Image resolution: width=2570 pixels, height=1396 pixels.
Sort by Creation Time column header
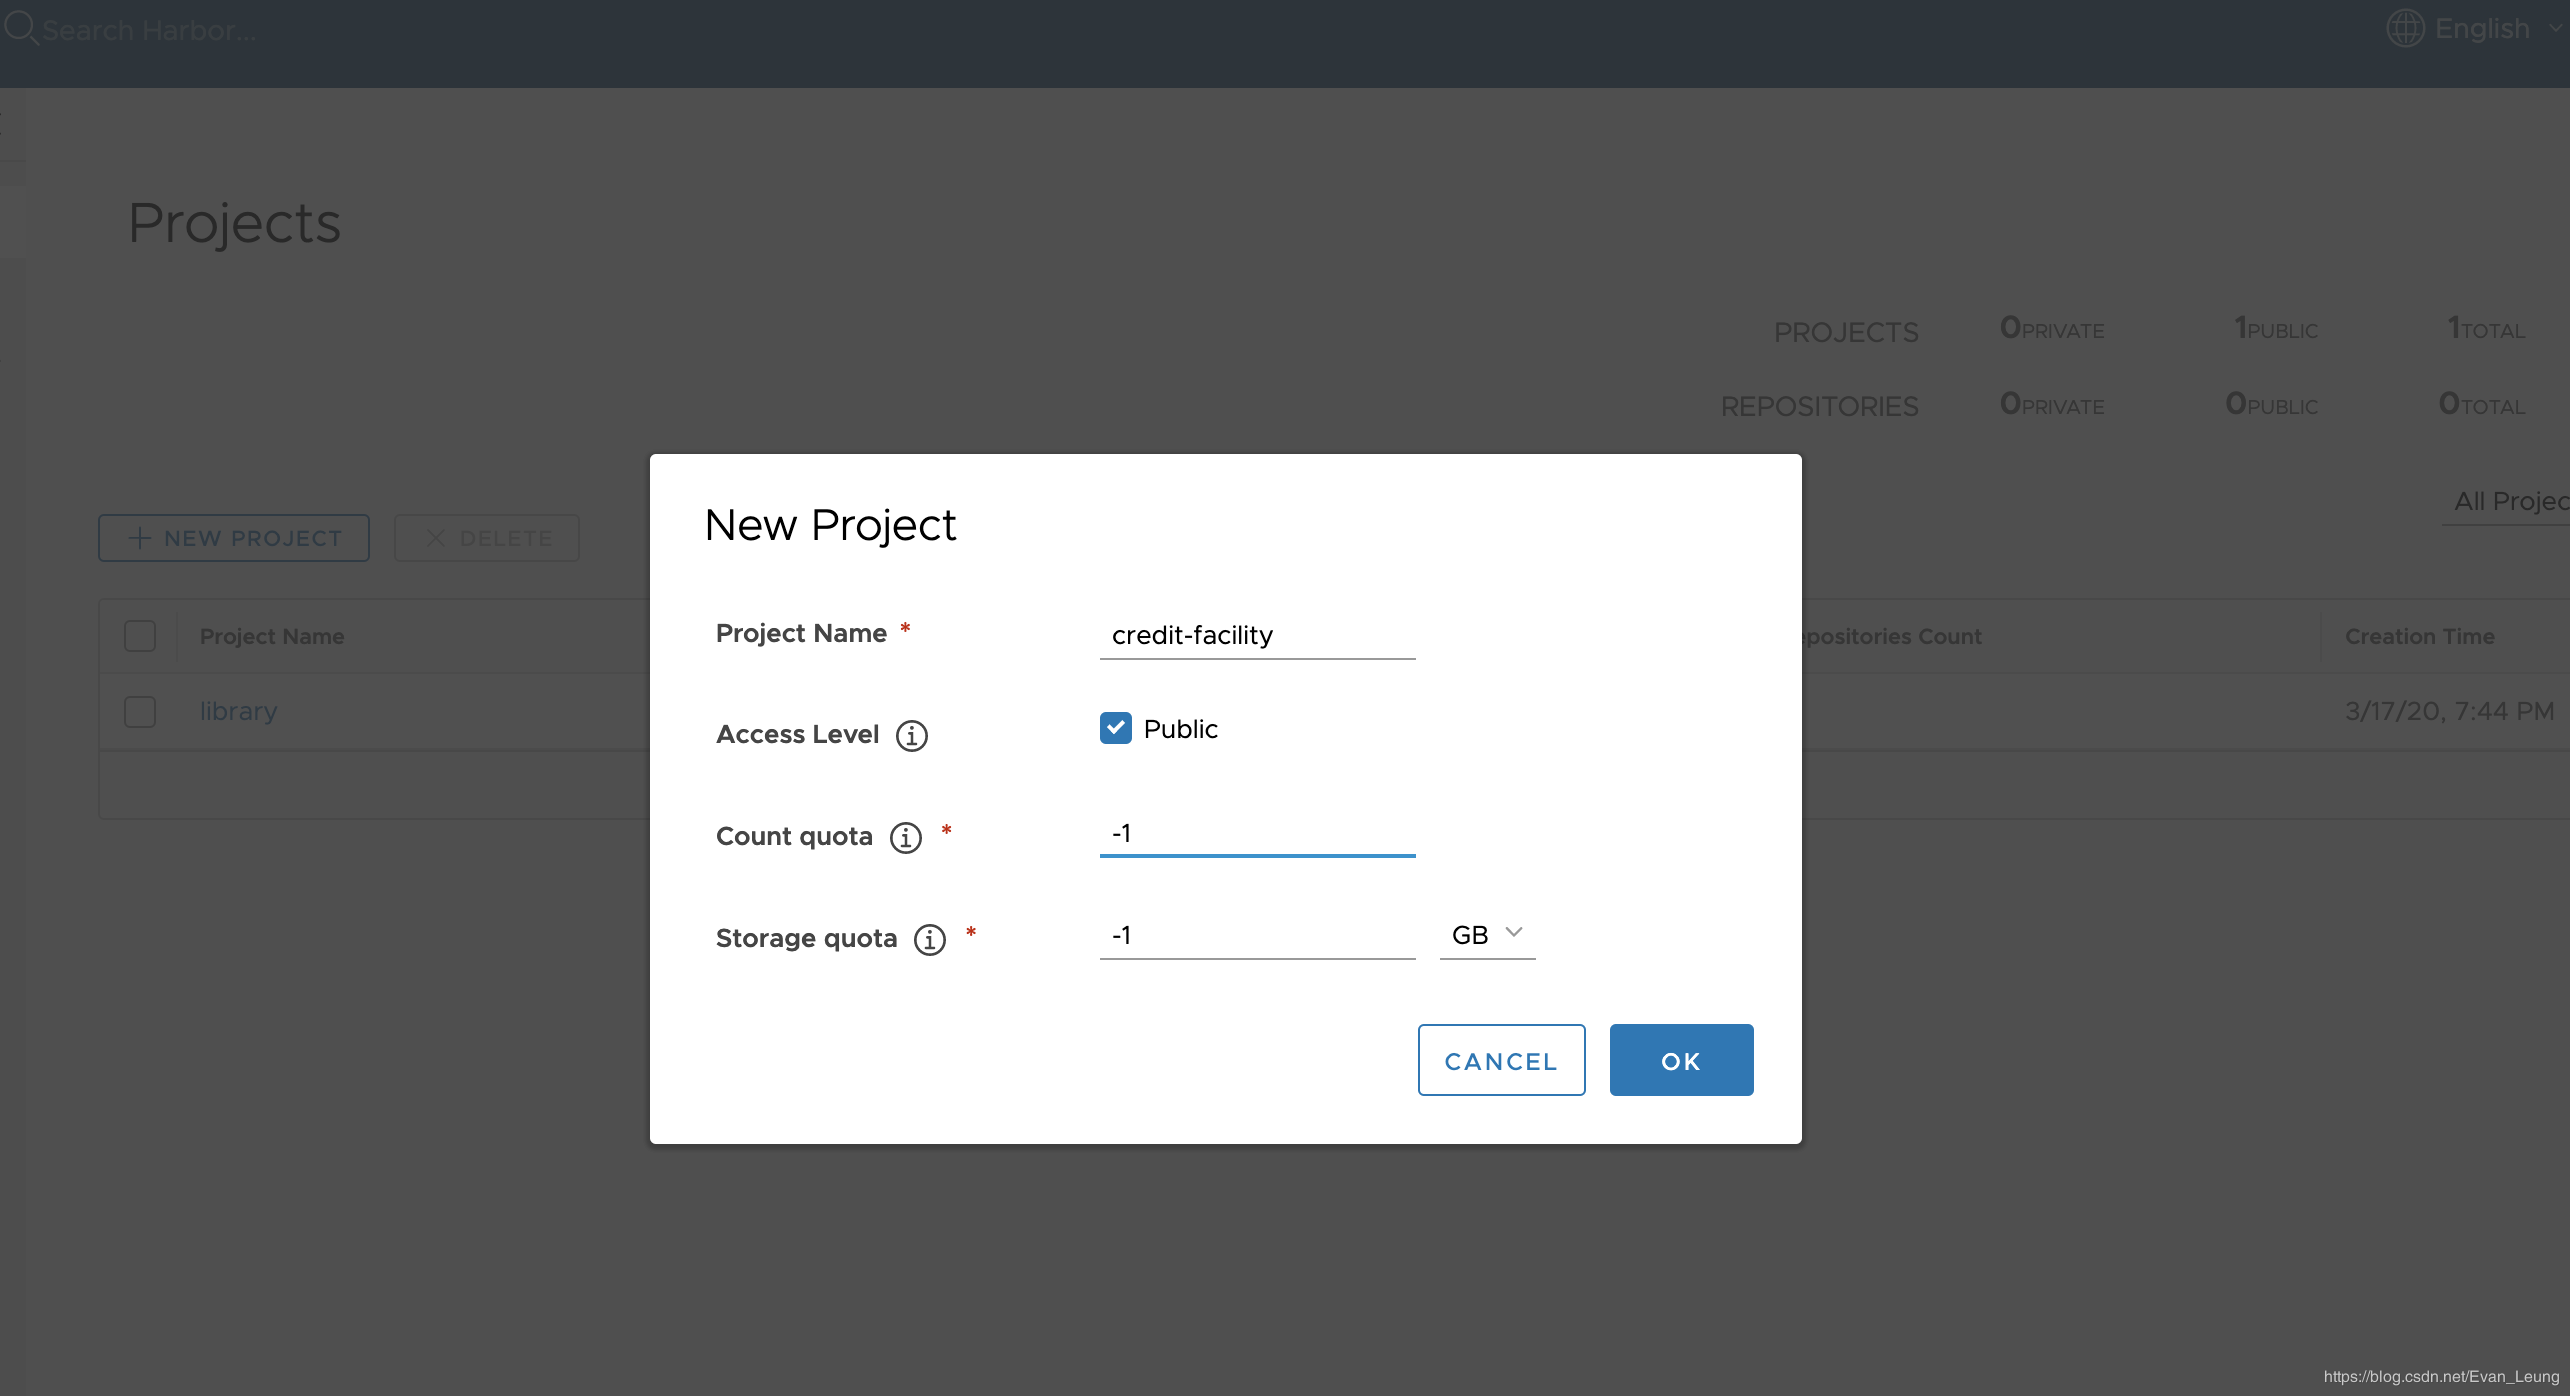pos(2419,636)
